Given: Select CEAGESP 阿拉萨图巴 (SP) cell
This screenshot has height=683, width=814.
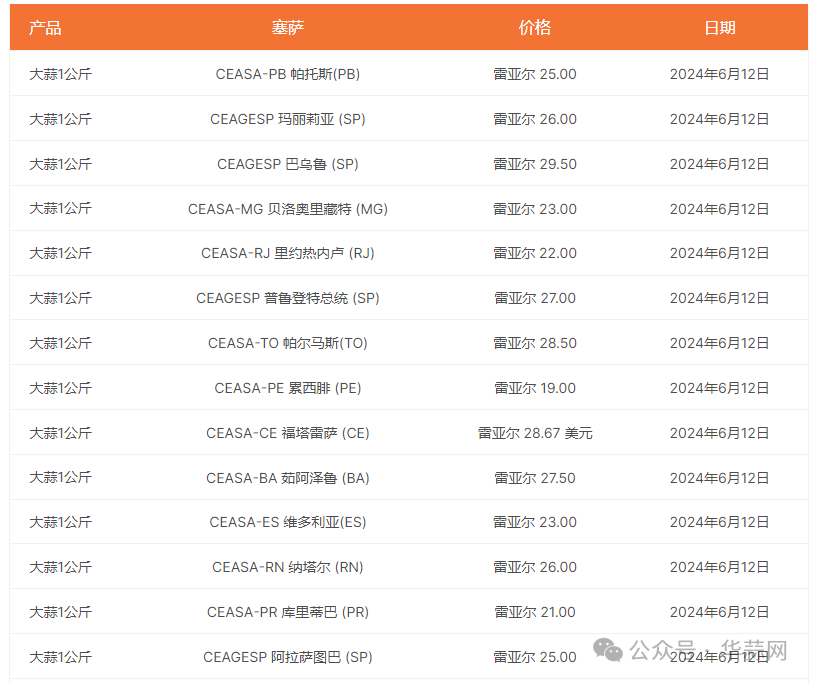Looking at the screenshot, I should pos(288,658).
